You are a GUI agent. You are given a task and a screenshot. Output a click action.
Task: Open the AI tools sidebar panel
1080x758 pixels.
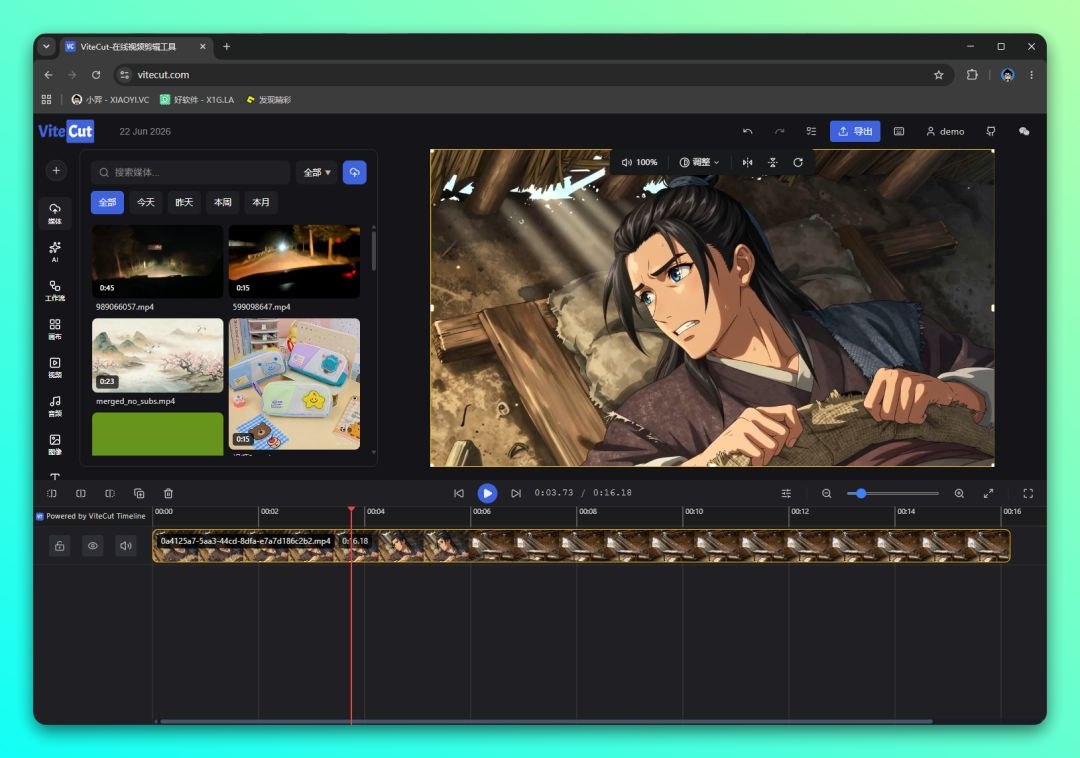pyautogui.click(x=55, y=251)
